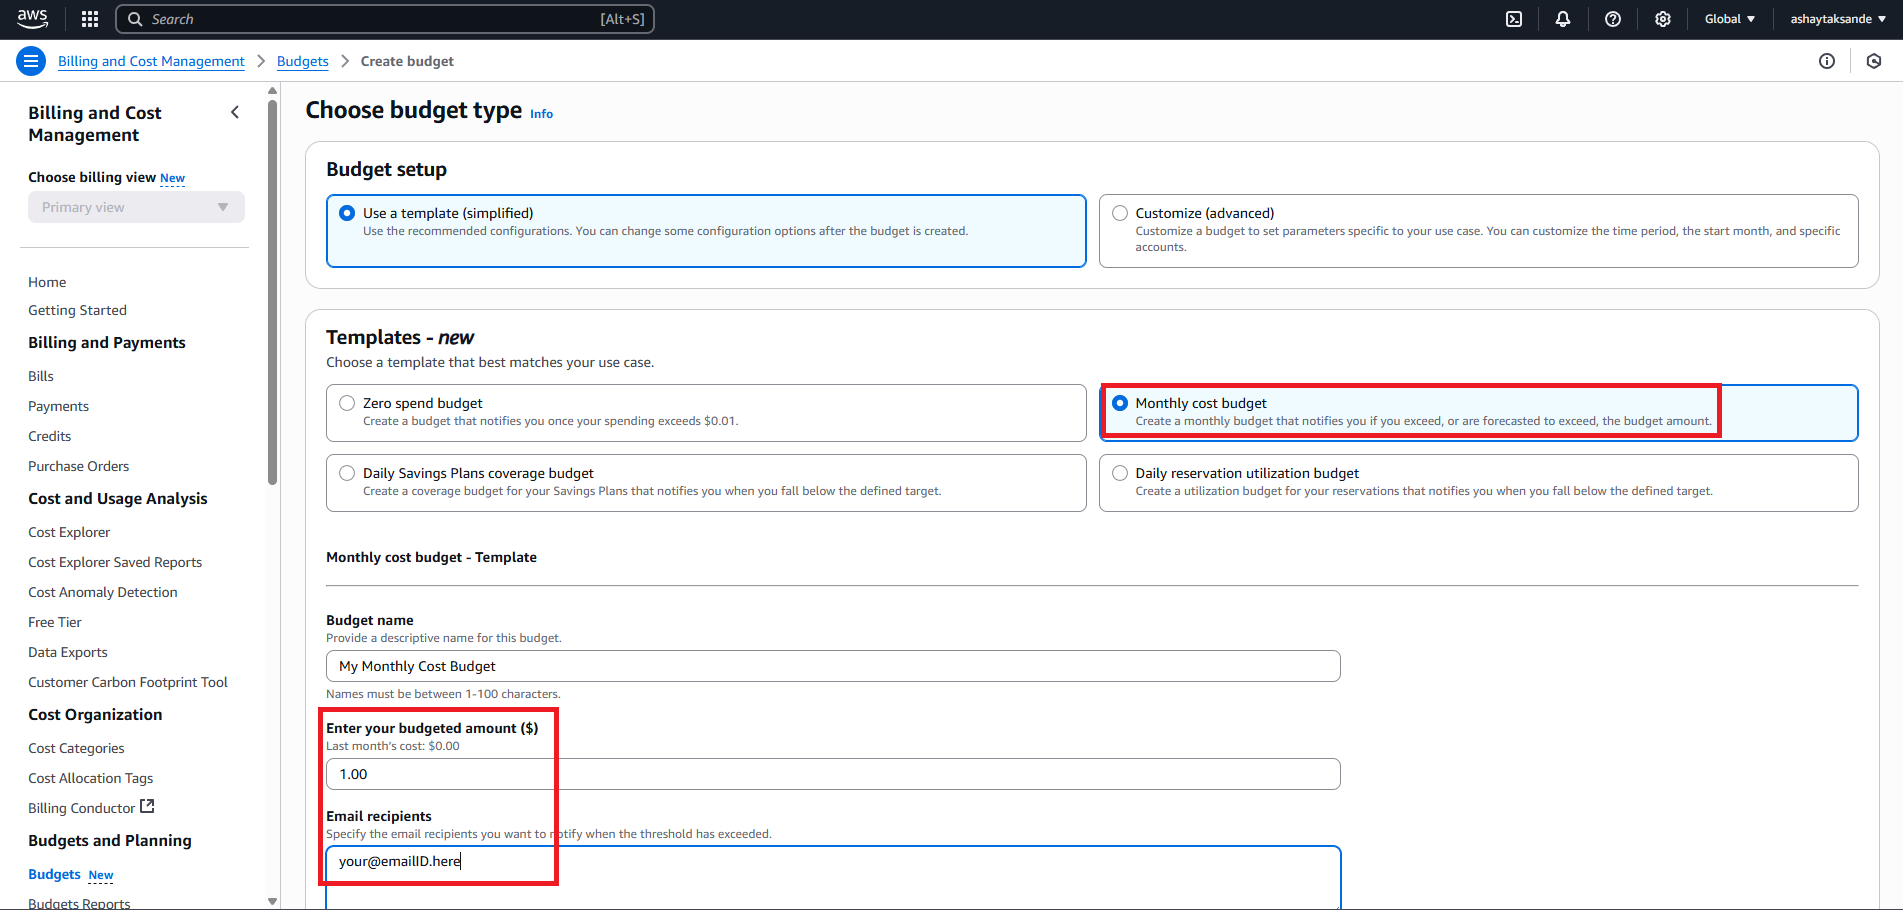Image resolution: width=1903 pixels, height=910 pixels.
Task: Click 'Last month's cost: $0.00' text
Action: point(393,746)
